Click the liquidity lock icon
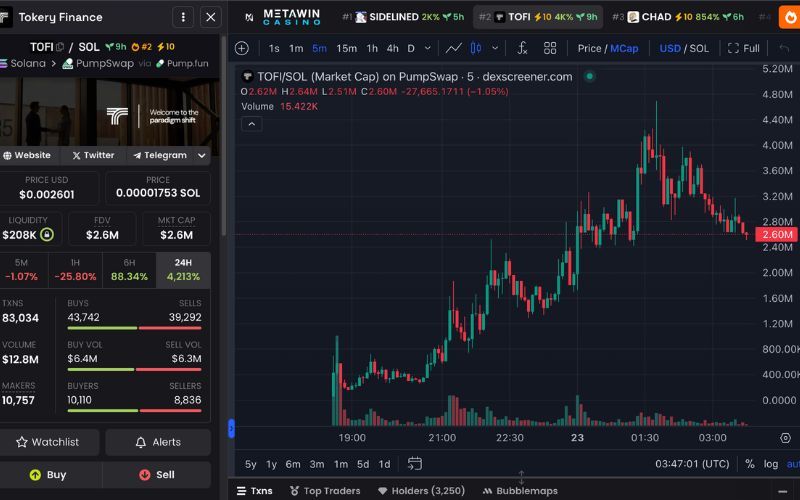This screenshot has height=500, width=800. click(47, 235)
